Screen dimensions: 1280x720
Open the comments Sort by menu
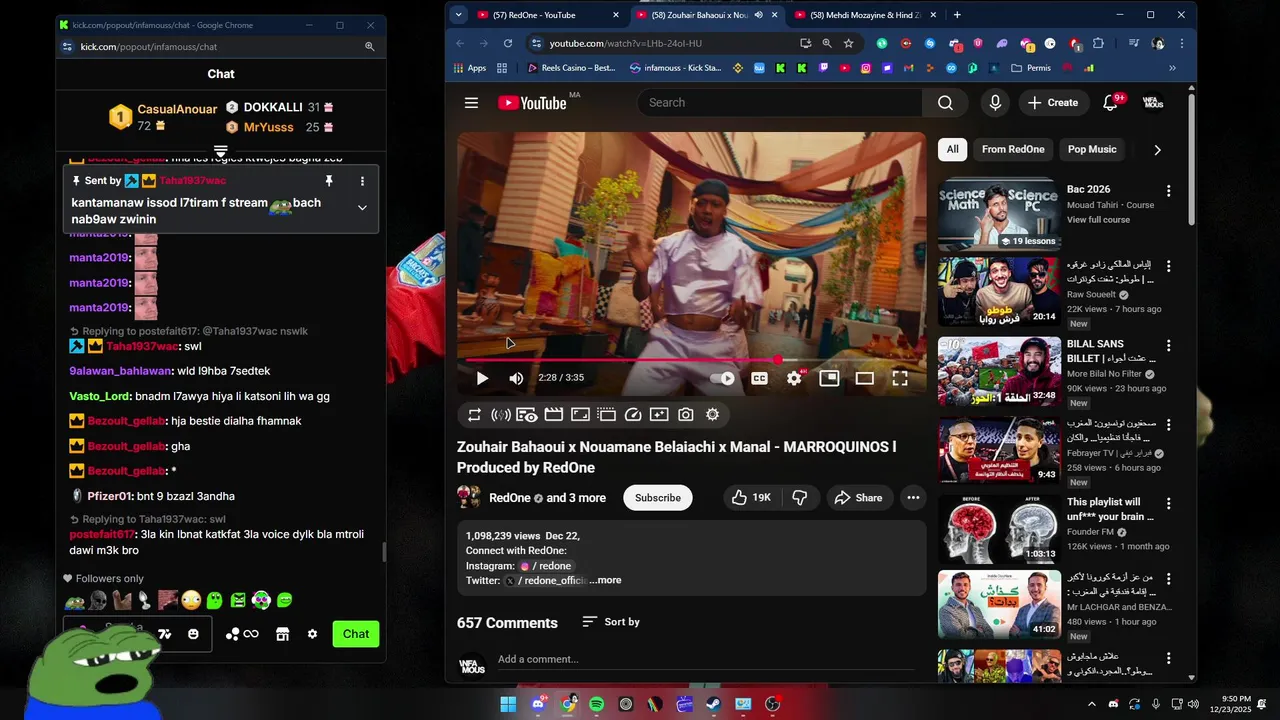tap(611, 622)
